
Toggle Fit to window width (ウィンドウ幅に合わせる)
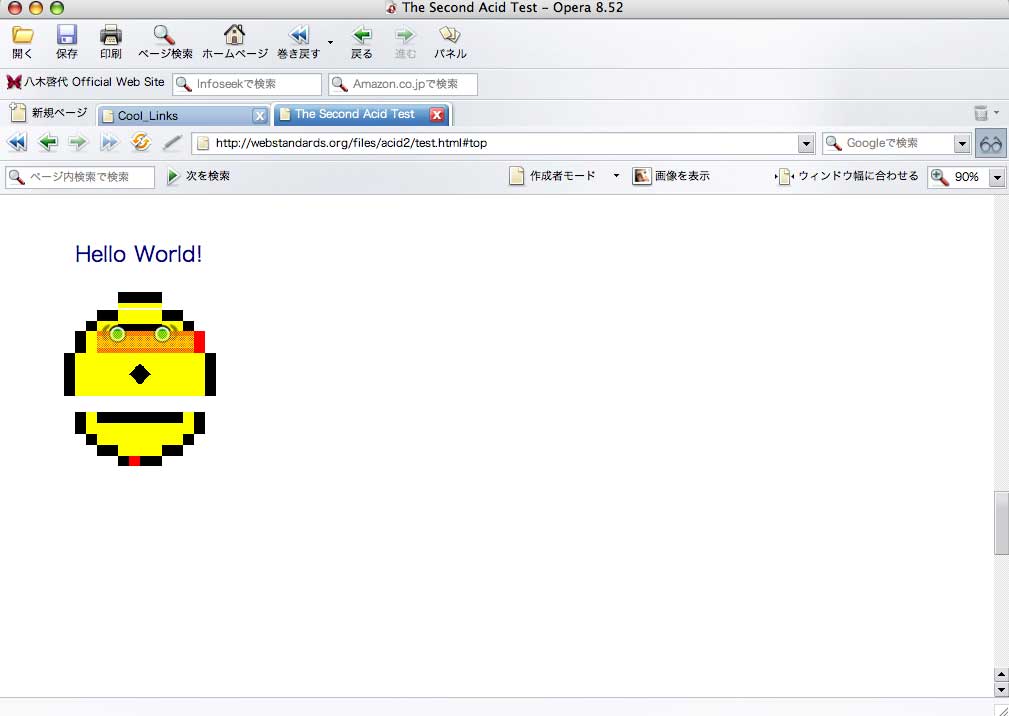tap(847, 176)
